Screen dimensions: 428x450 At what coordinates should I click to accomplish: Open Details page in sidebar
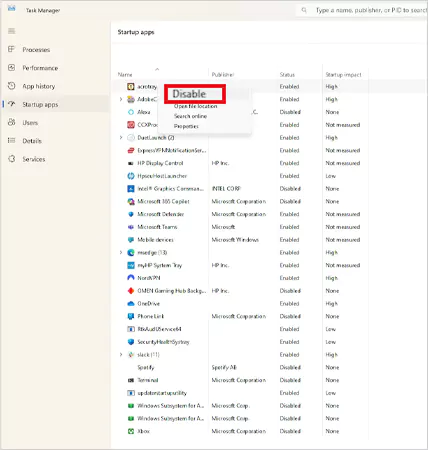tap(32, 141)
